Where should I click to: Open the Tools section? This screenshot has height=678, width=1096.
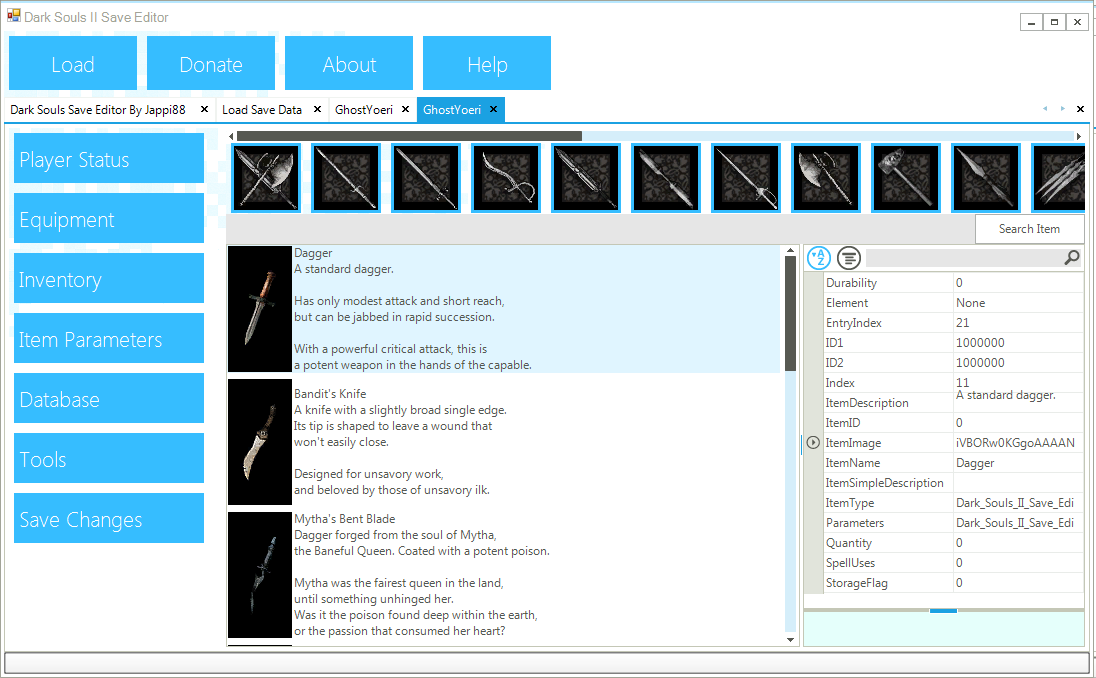coord(109,459)
